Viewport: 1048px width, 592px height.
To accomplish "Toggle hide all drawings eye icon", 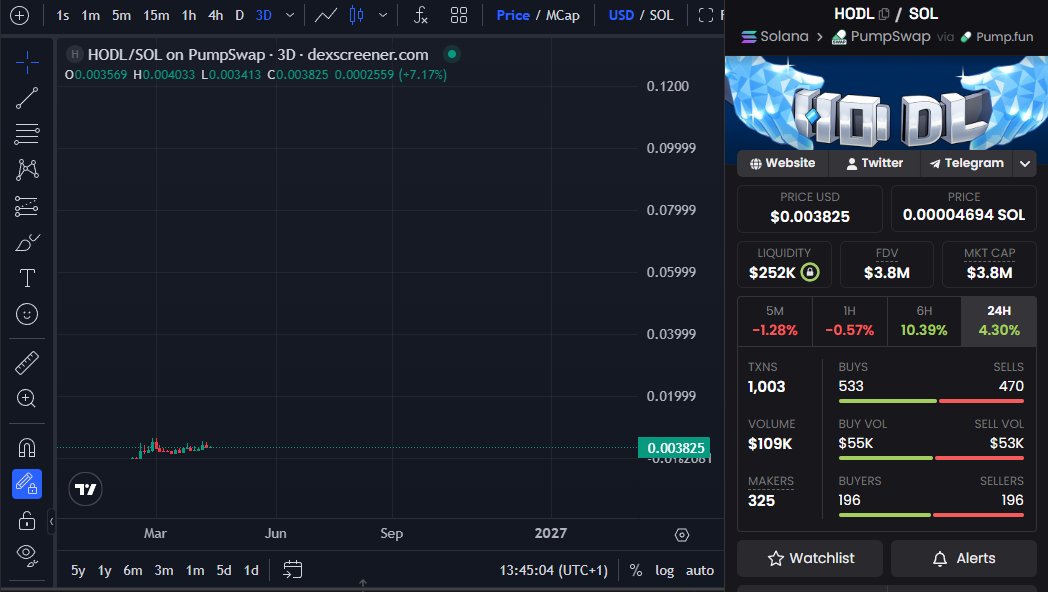I will coord(27,555).
